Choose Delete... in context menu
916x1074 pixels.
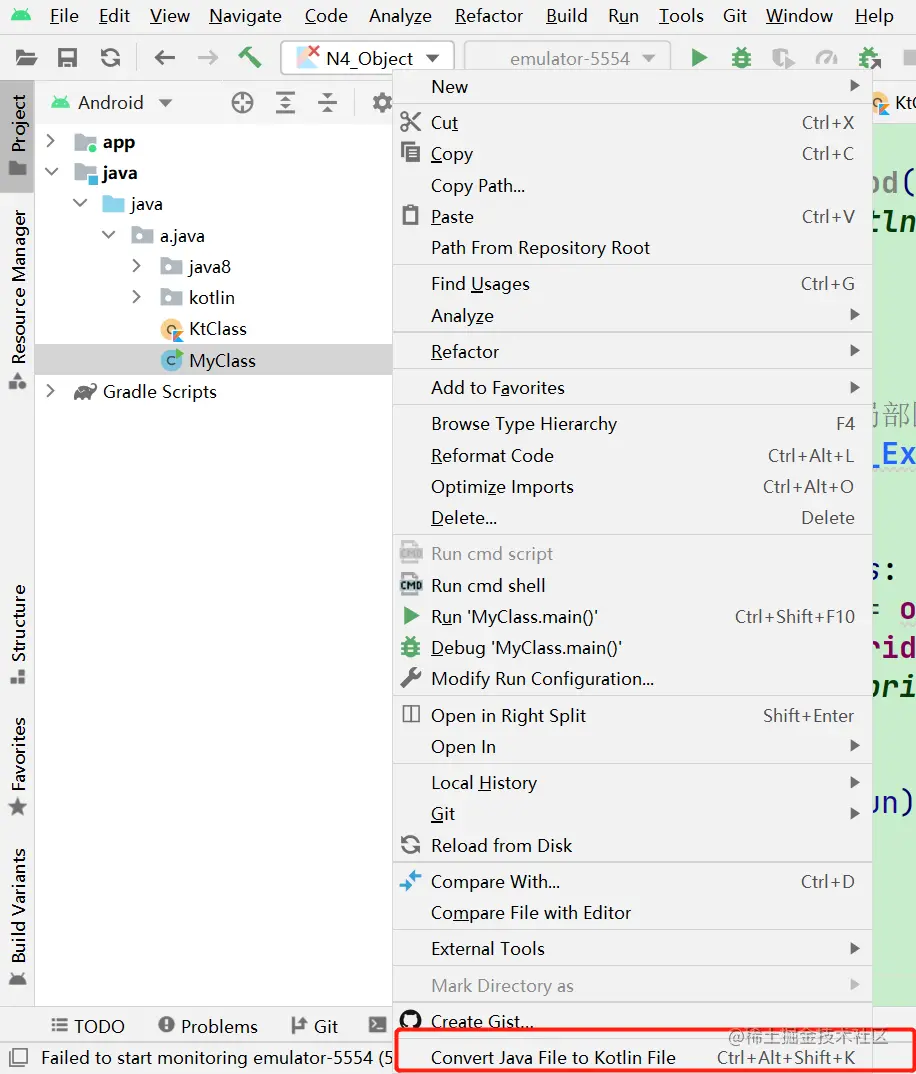tap(632, 518)
